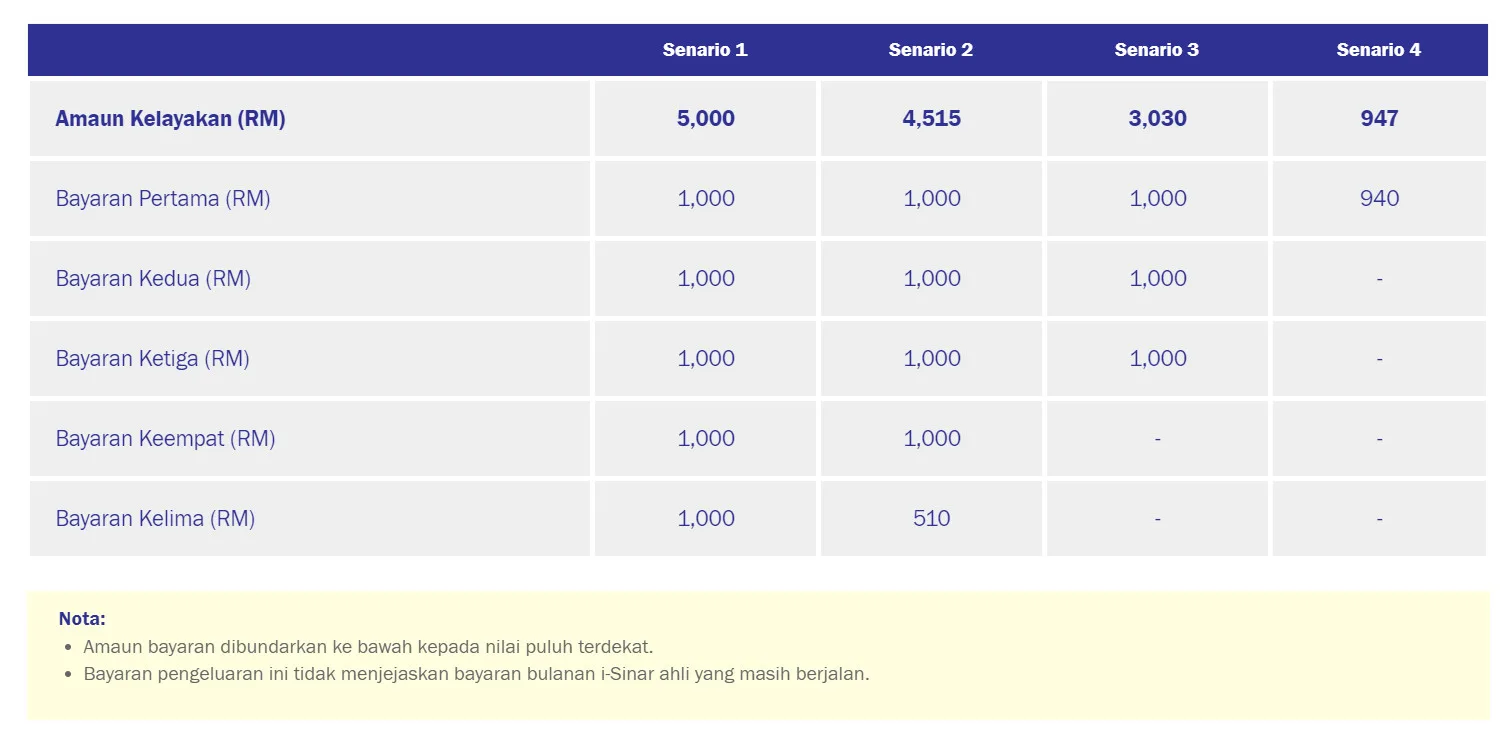Select the 4,515 eligibility amount cell
This screenshot has height=746, width=1511.
932,119
